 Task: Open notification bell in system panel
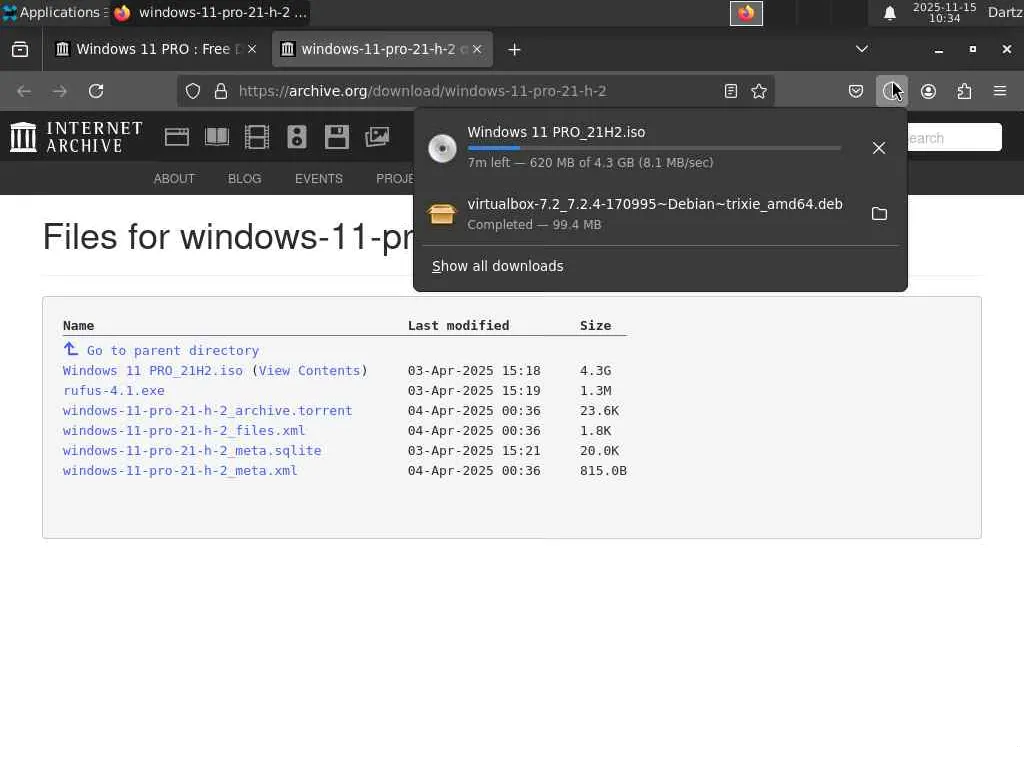889,13
